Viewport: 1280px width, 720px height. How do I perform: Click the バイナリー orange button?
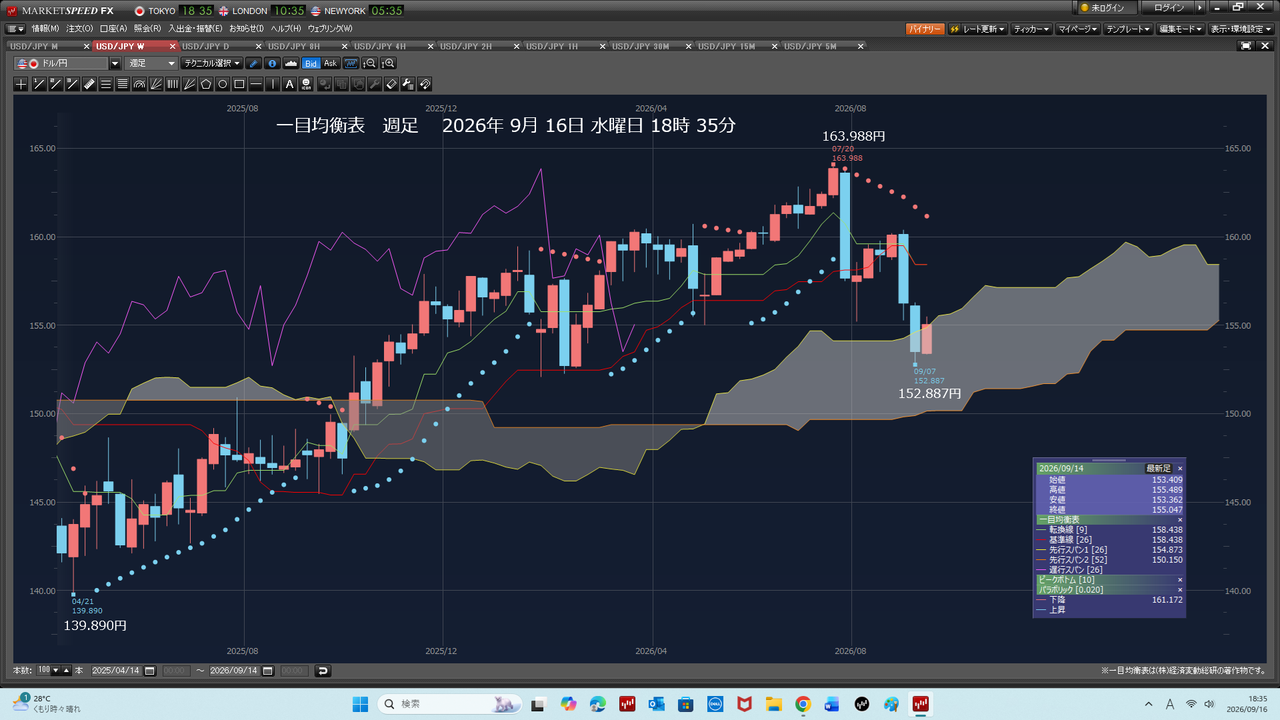[x=924, y=29]
